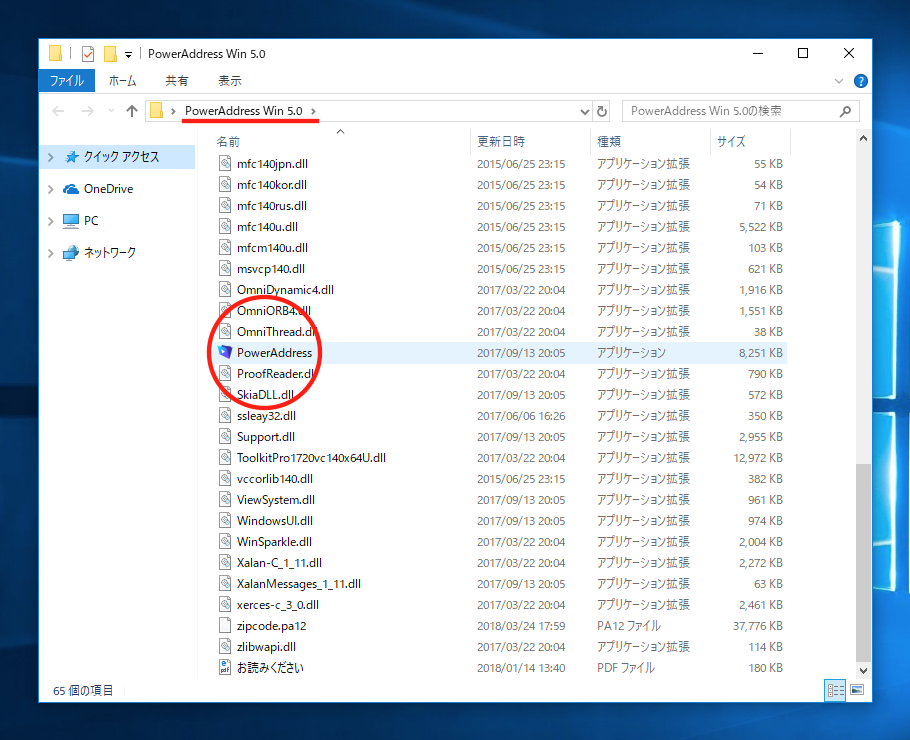
Task: Expand the ネットワーク tree node
Action: click(50, 253)
